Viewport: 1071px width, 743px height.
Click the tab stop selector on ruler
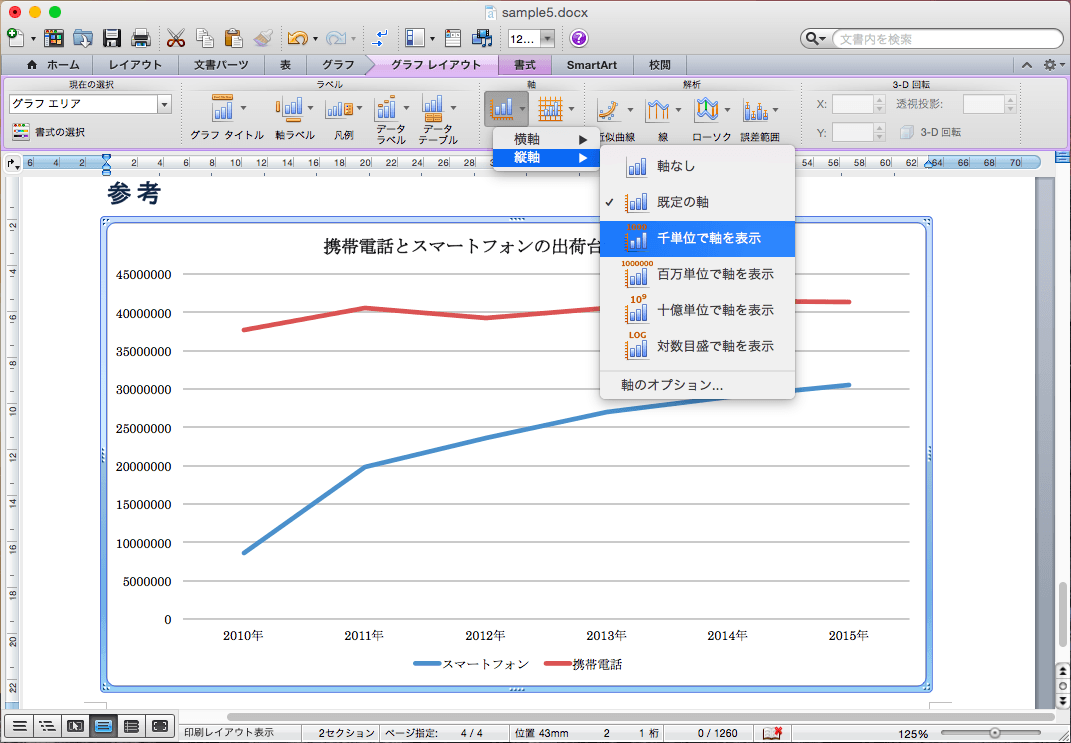12,163
